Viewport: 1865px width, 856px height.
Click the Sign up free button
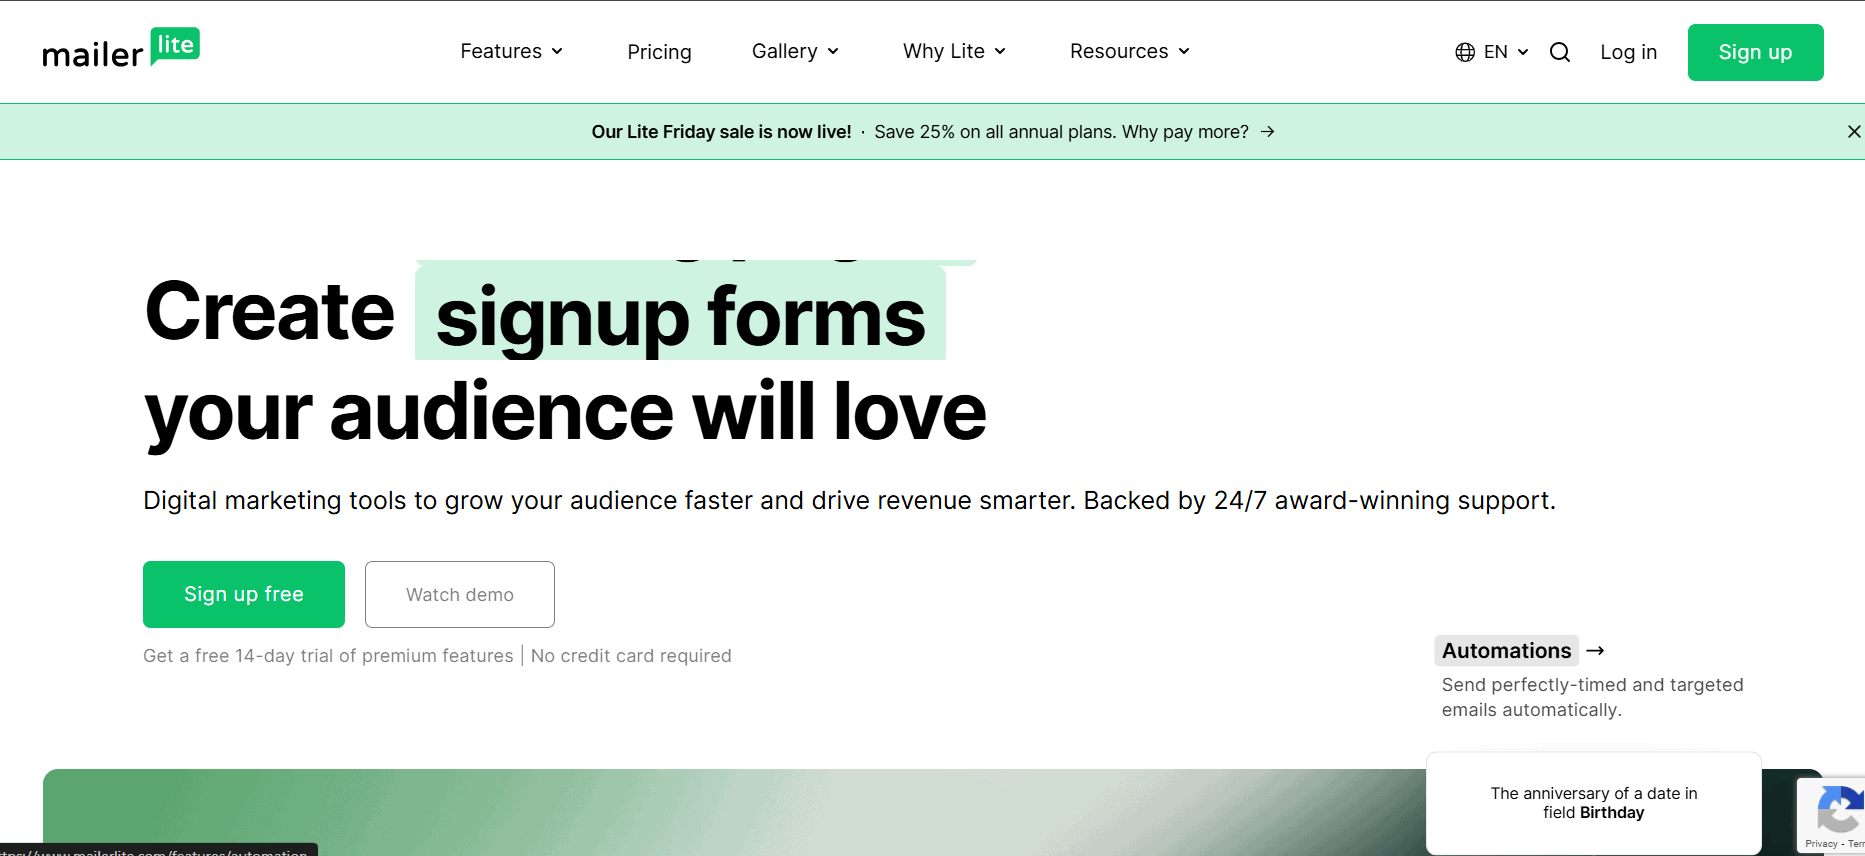pos(244,595)
